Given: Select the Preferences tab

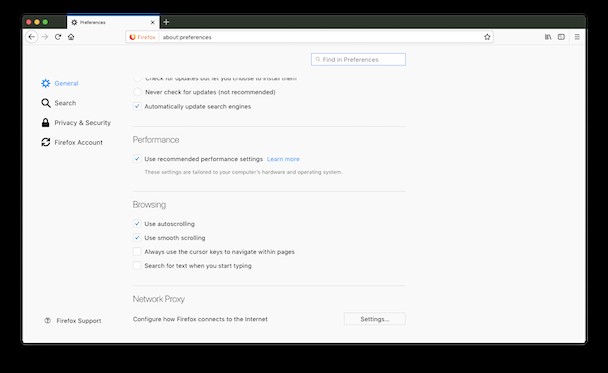Looking at the screenshot, I should [113, 22].
